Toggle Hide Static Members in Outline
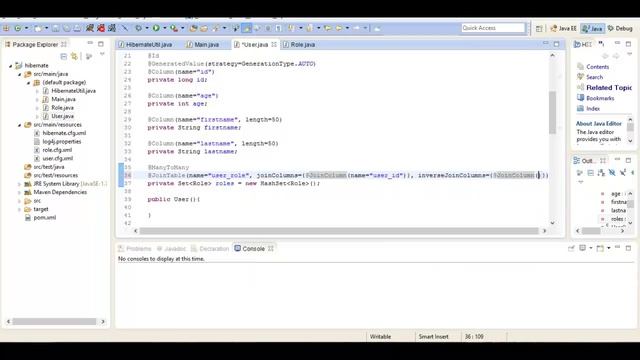The width and height of the screenshot is (640, 360). point(622,173)
